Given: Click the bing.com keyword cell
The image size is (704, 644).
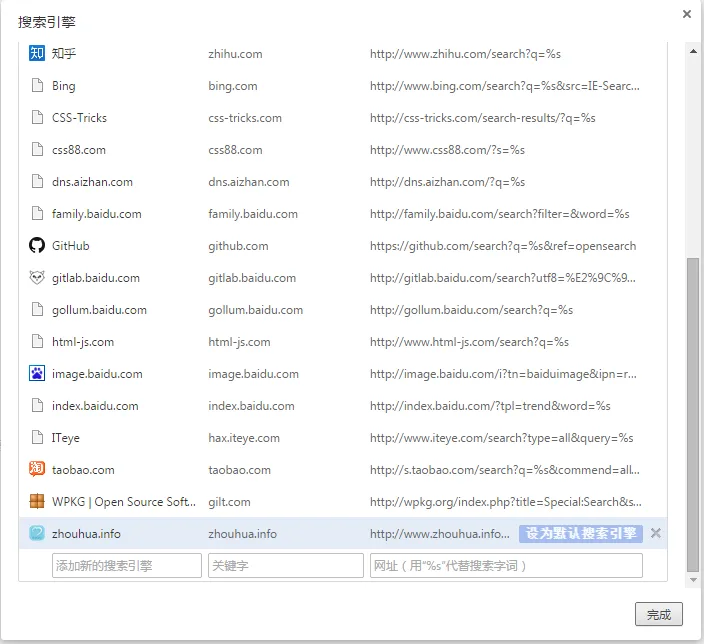Looking at the screenshot, I should click(x=233, y=86).
